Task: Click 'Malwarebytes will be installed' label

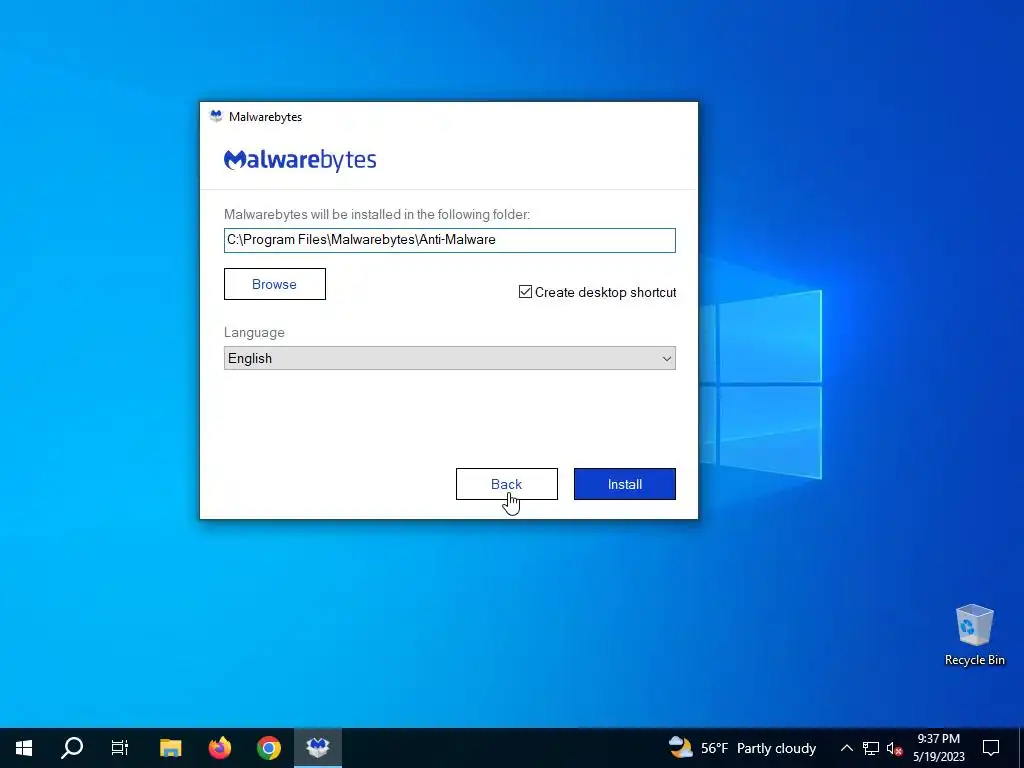Action: tap(377, 214)
